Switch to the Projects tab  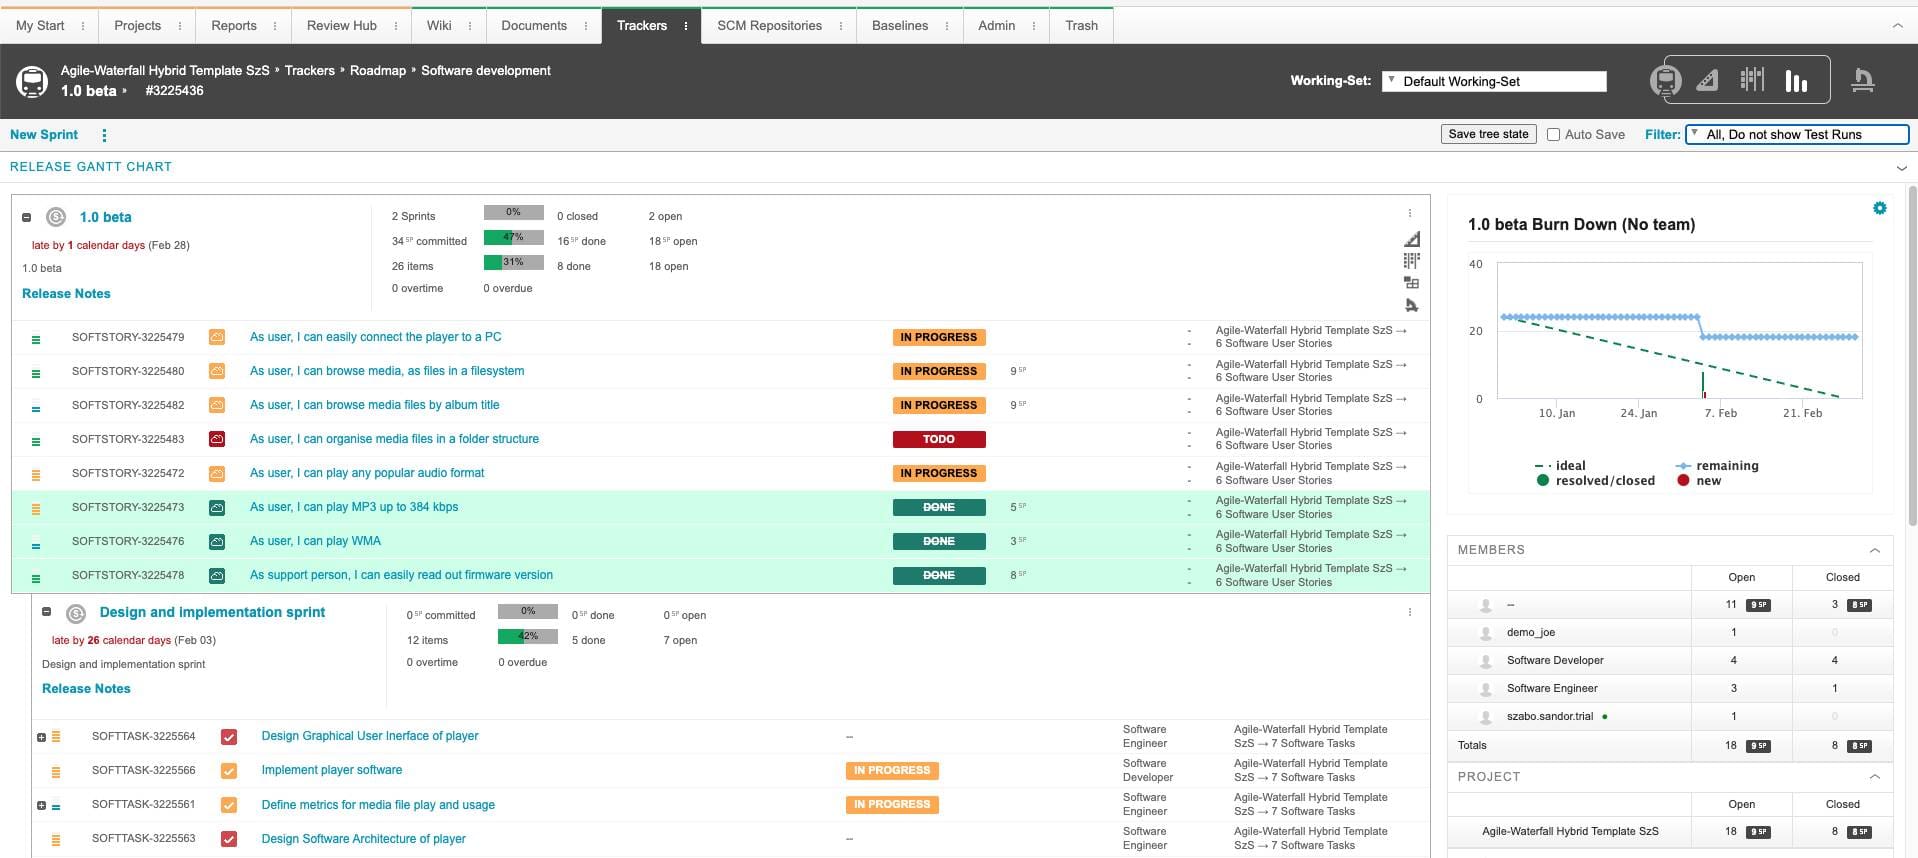[137, 26]
